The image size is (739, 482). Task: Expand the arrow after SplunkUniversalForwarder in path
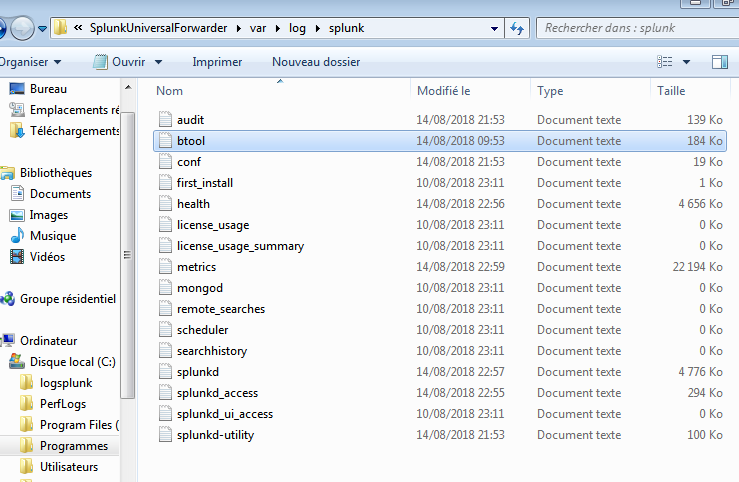(238, 29)
